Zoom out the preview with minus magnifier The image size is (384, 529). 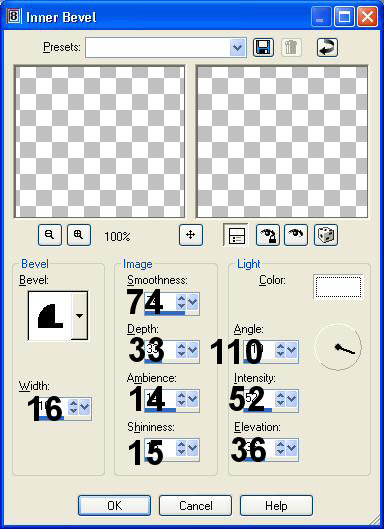point(50,235)
